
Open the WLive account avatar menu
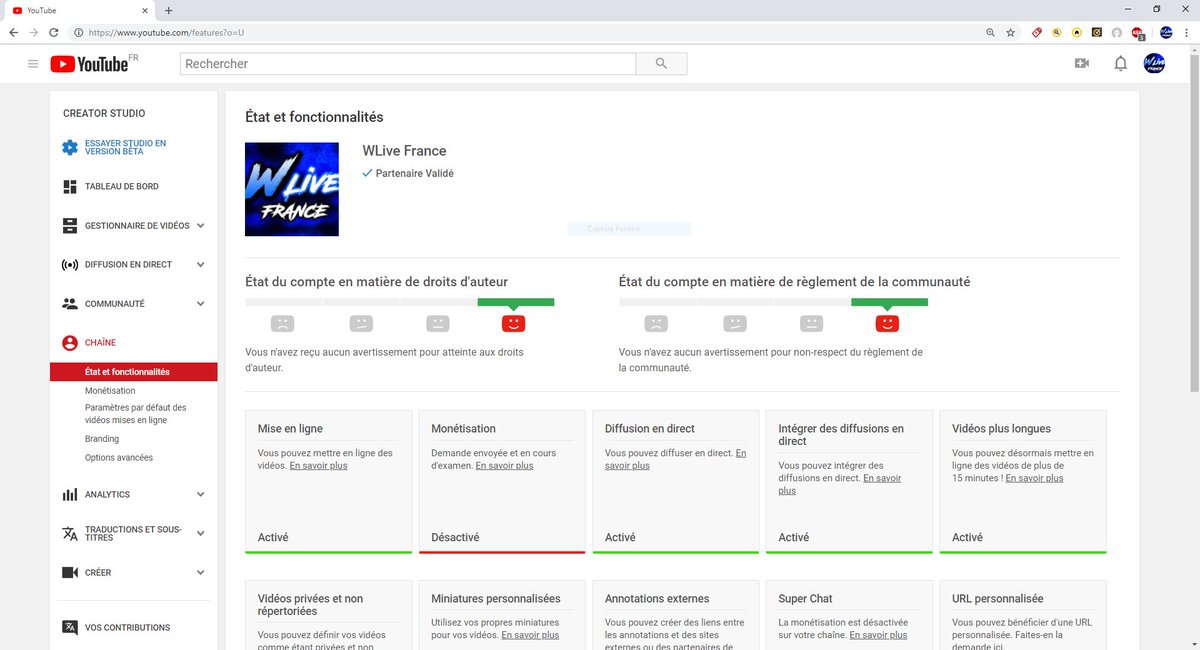(x=1154, y=64)
